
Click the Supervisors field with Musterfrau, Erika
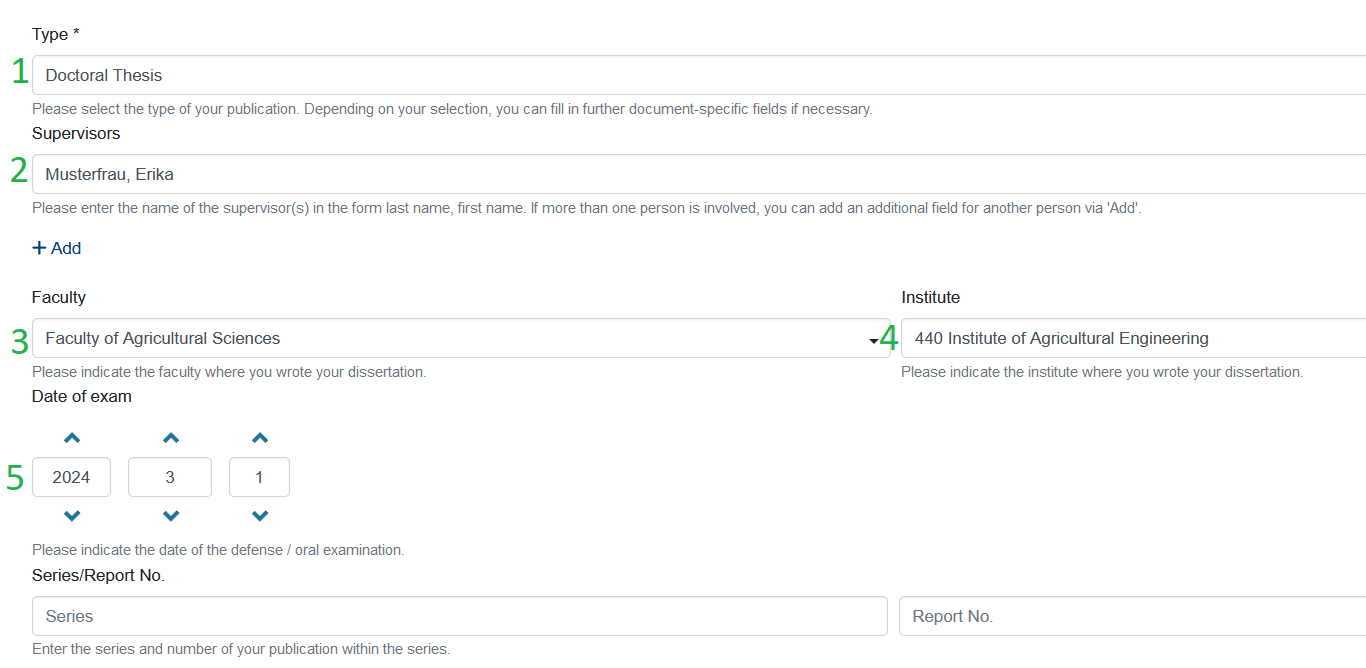(x=698, y=174)
